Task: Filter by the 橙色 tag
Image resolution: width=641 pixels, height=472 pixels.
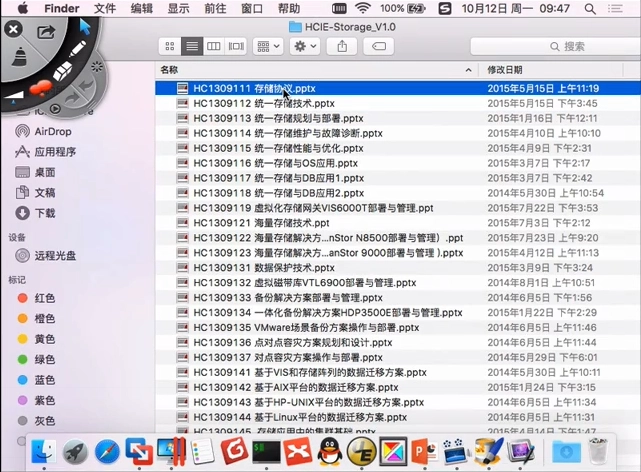Action: pyautogui.click(x=36, y=318)
